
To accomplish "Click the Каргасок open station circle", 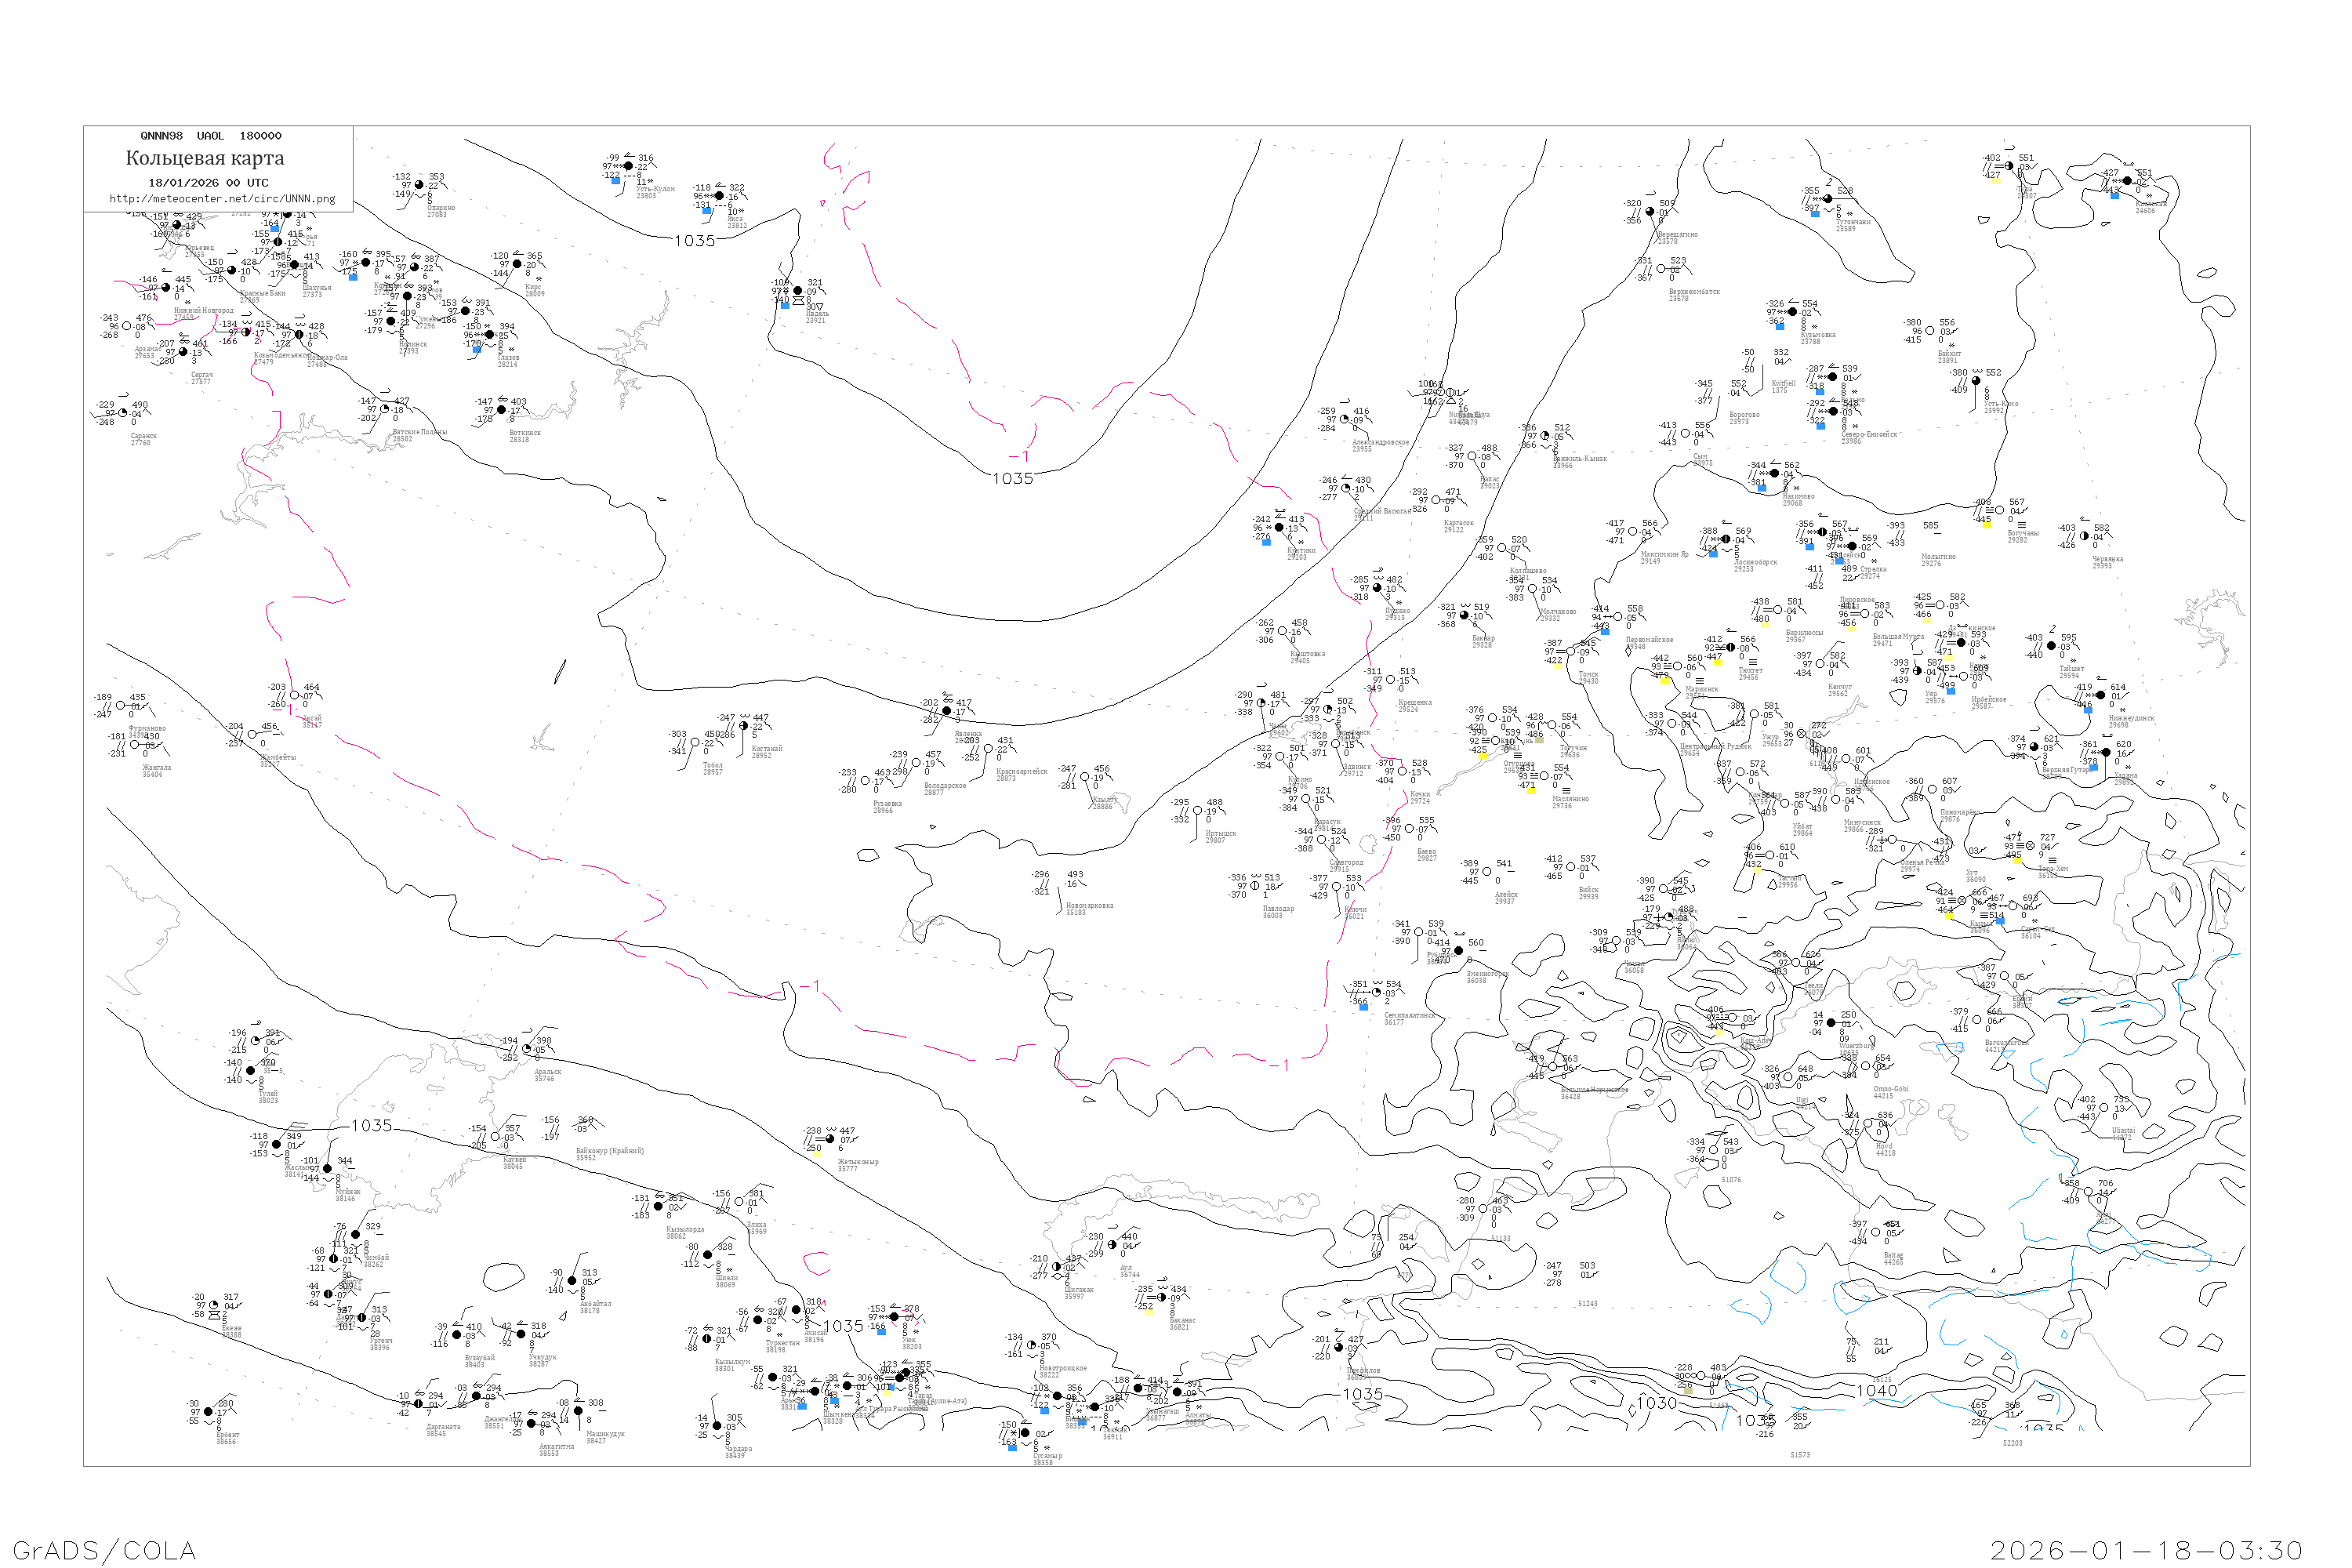I will (x=1436, y=500).
